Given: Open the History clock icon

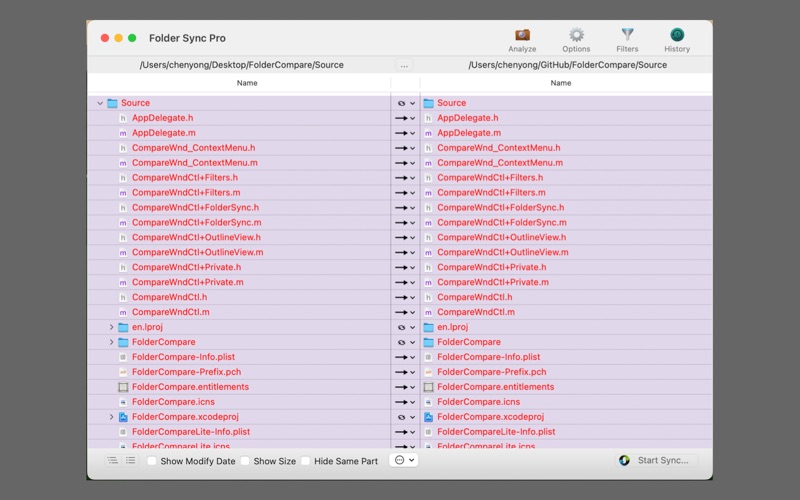Looking at the screenshot, I should point(677,35).
